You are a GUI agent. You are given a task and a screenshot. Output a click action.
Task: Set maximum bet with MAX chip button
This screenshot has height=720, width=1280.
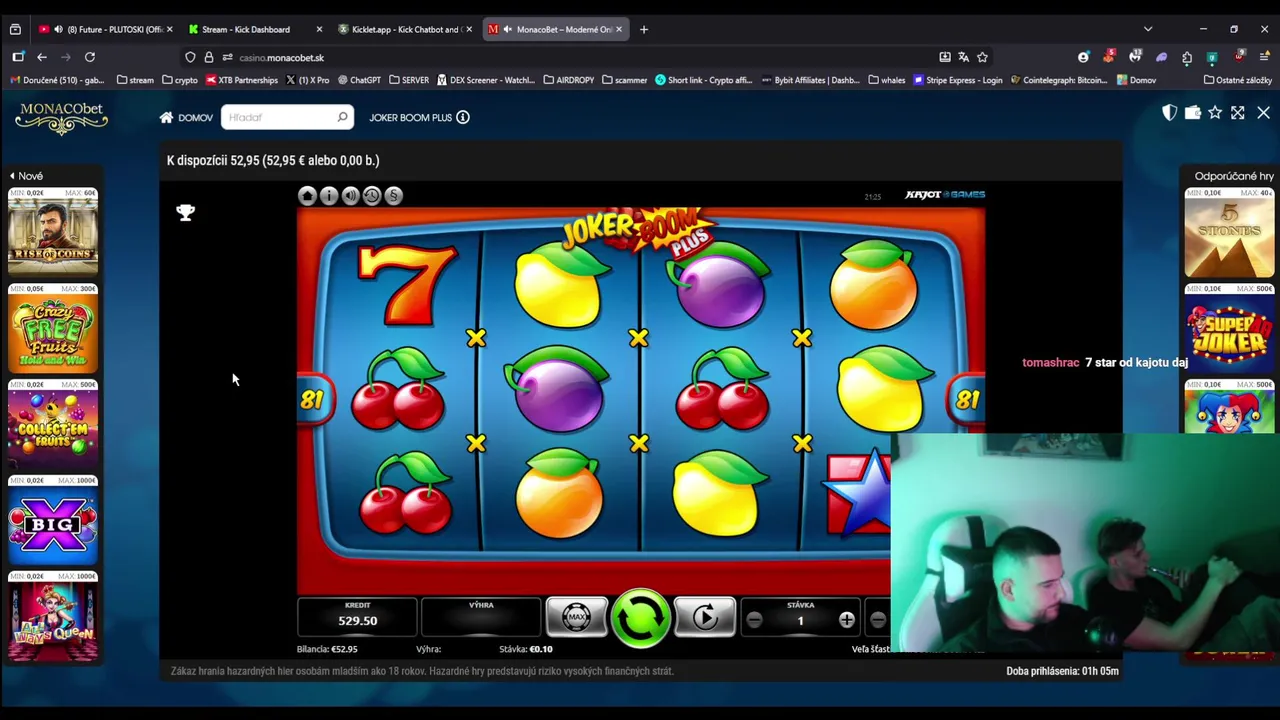576,617
